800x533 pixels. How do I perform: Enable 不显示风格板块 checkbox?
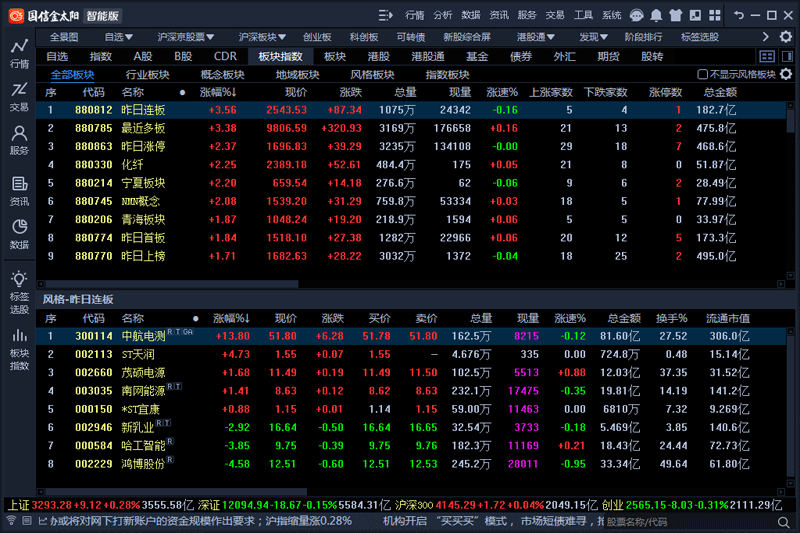702,75
